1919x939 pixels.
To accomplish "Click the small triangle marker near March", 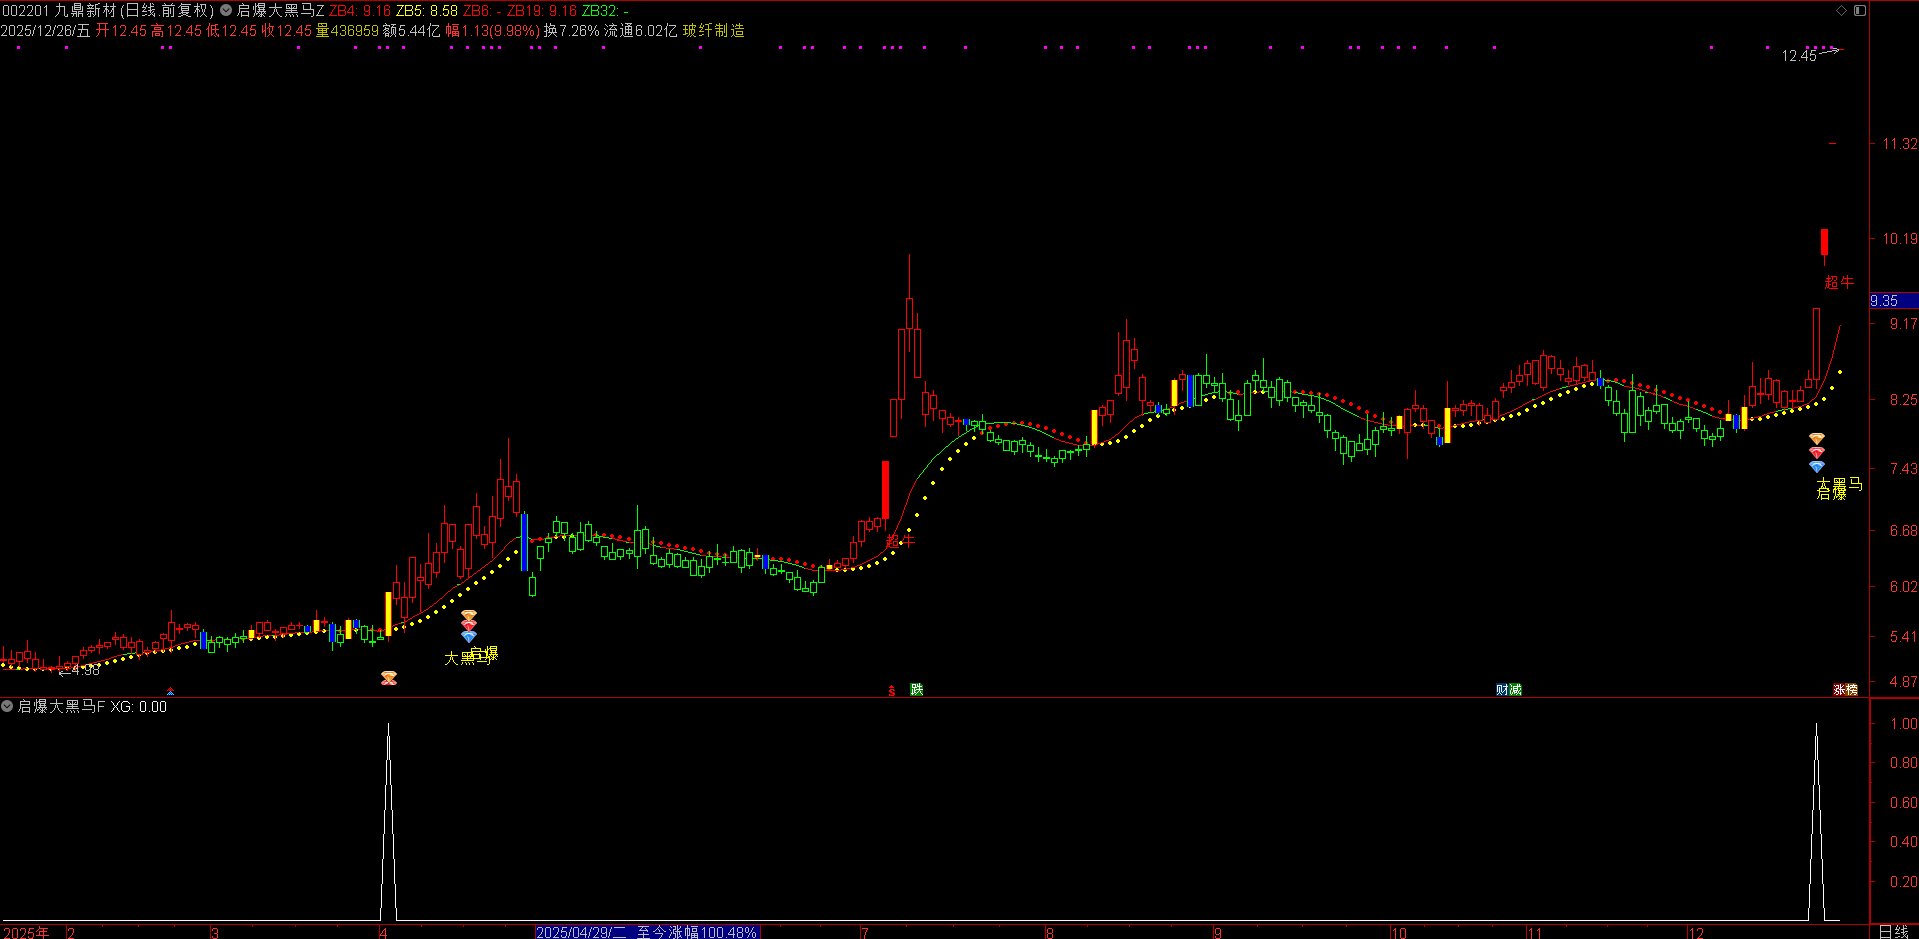I will pyautogui.click(x=170, y=692).
